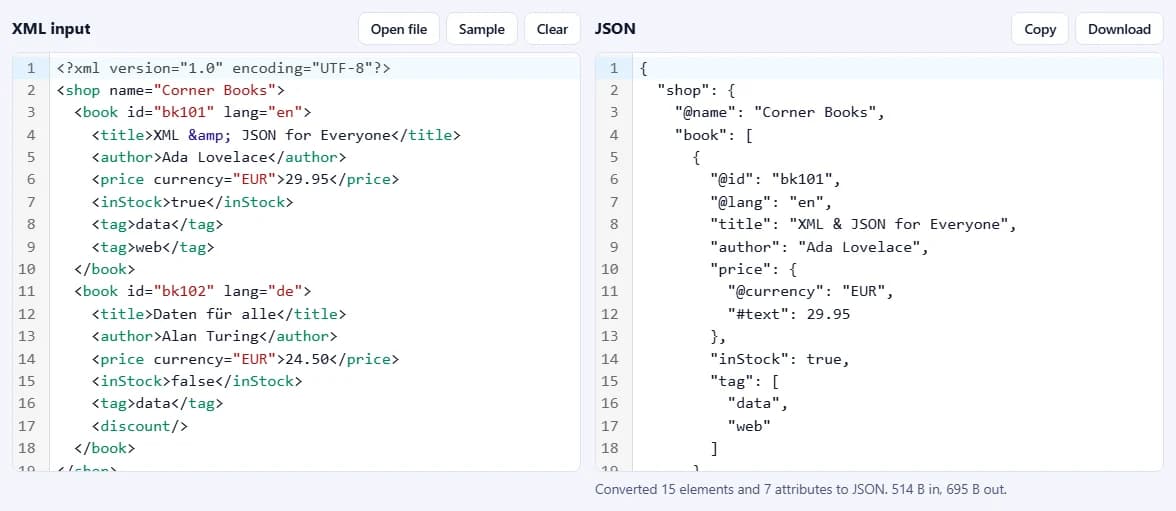The height and width of the screenshot is (511, 1176).
Task: Click the "@name": "Corner Books" JSON line
Action: pyautogui.click(x=780, y=113)
